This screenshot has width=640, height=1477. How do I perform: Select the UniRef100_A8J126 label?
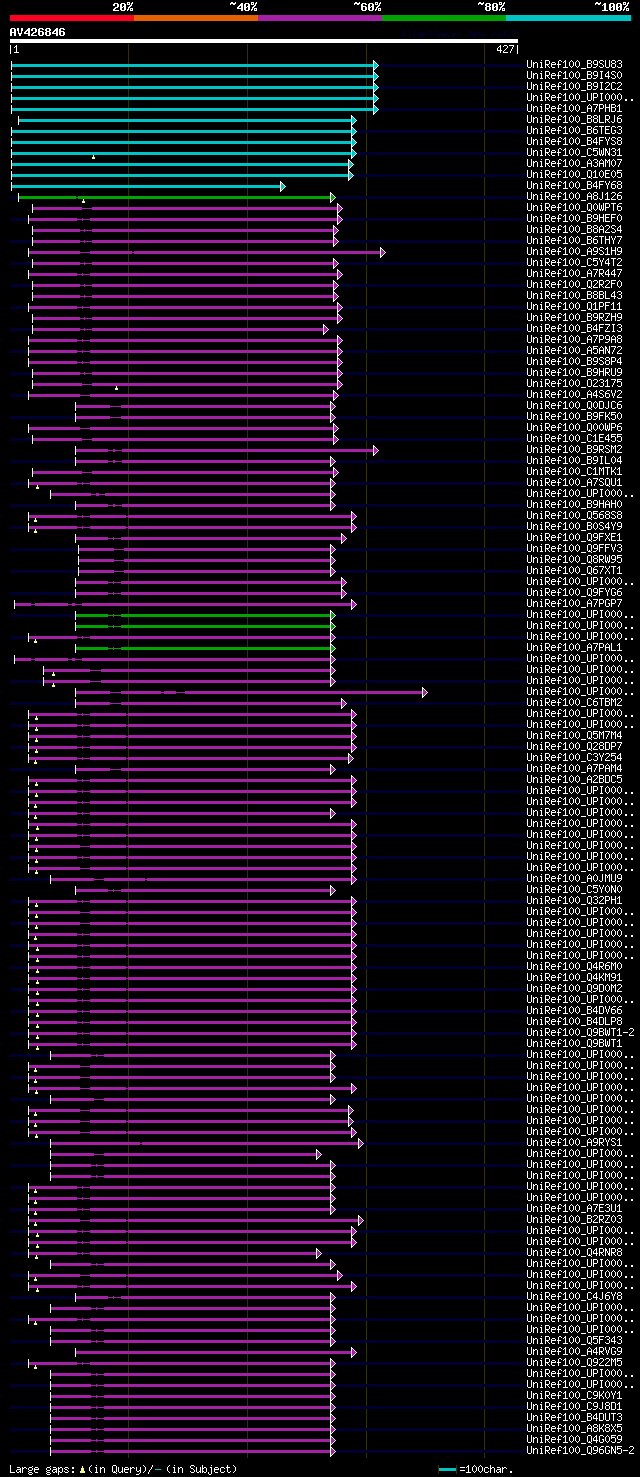pos(574,197)
